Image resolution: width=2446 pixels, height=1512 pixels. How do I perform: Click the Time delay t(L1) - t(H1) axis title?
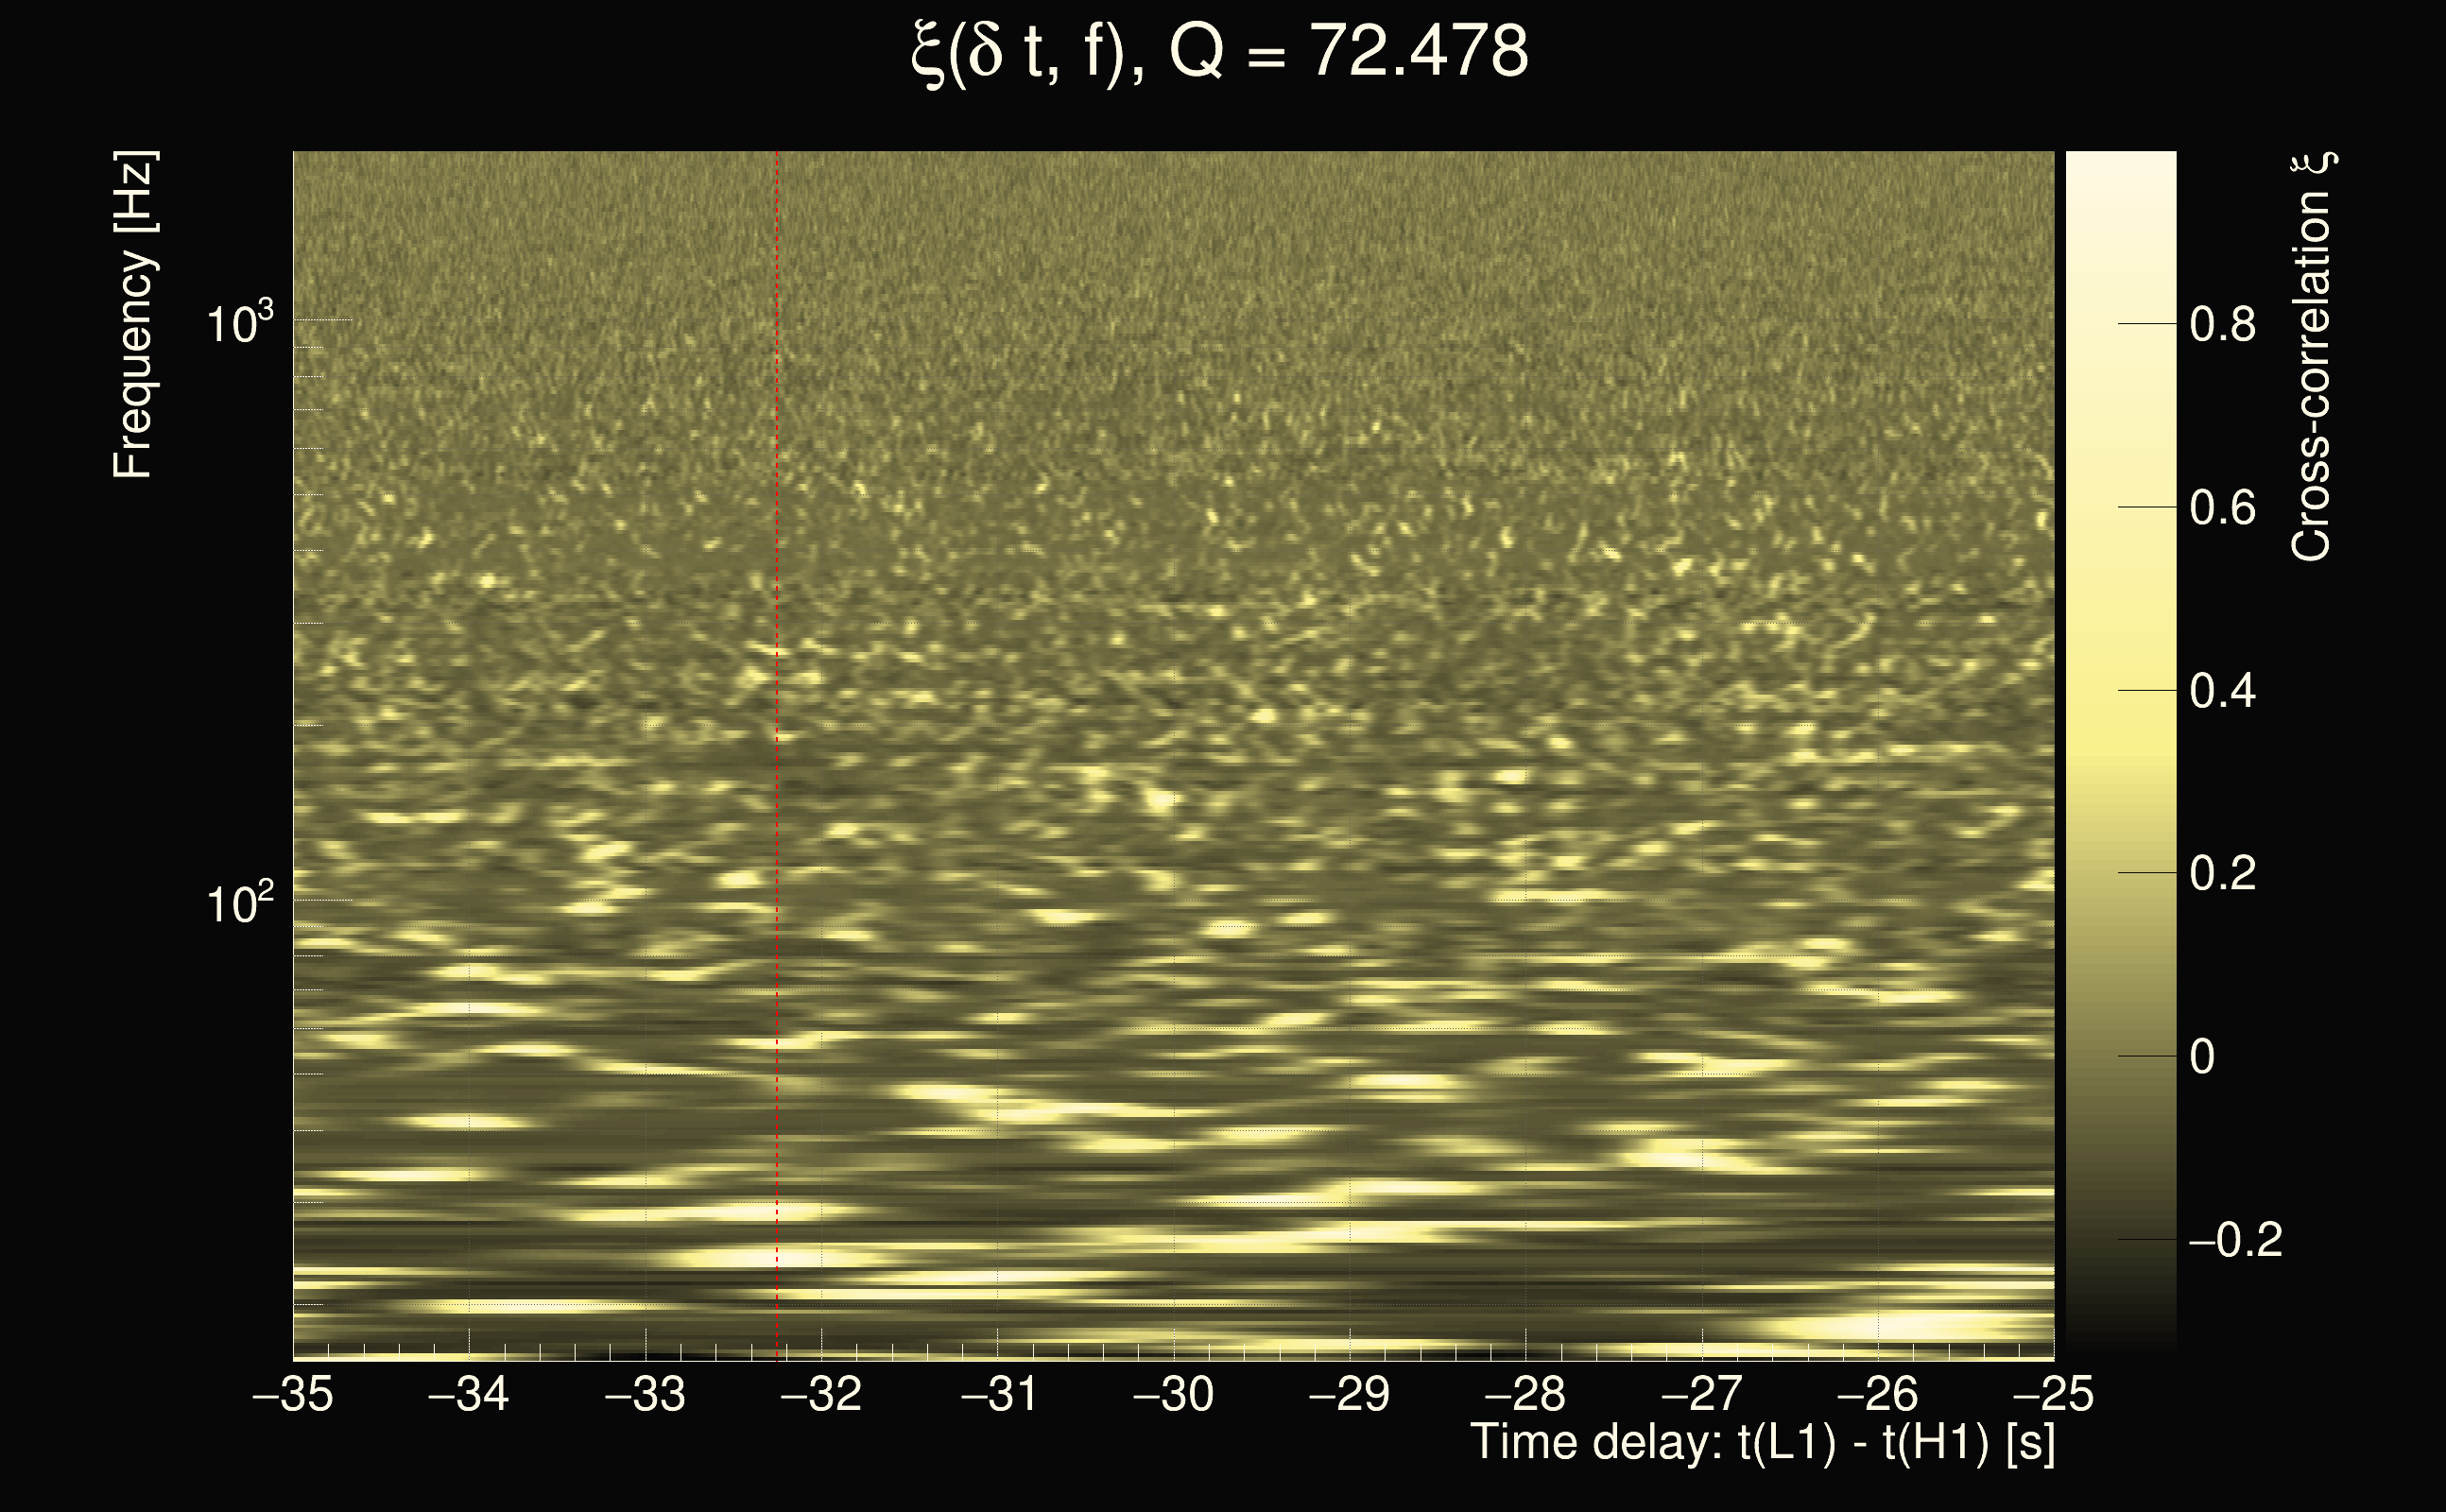tap(1762, 1443)
